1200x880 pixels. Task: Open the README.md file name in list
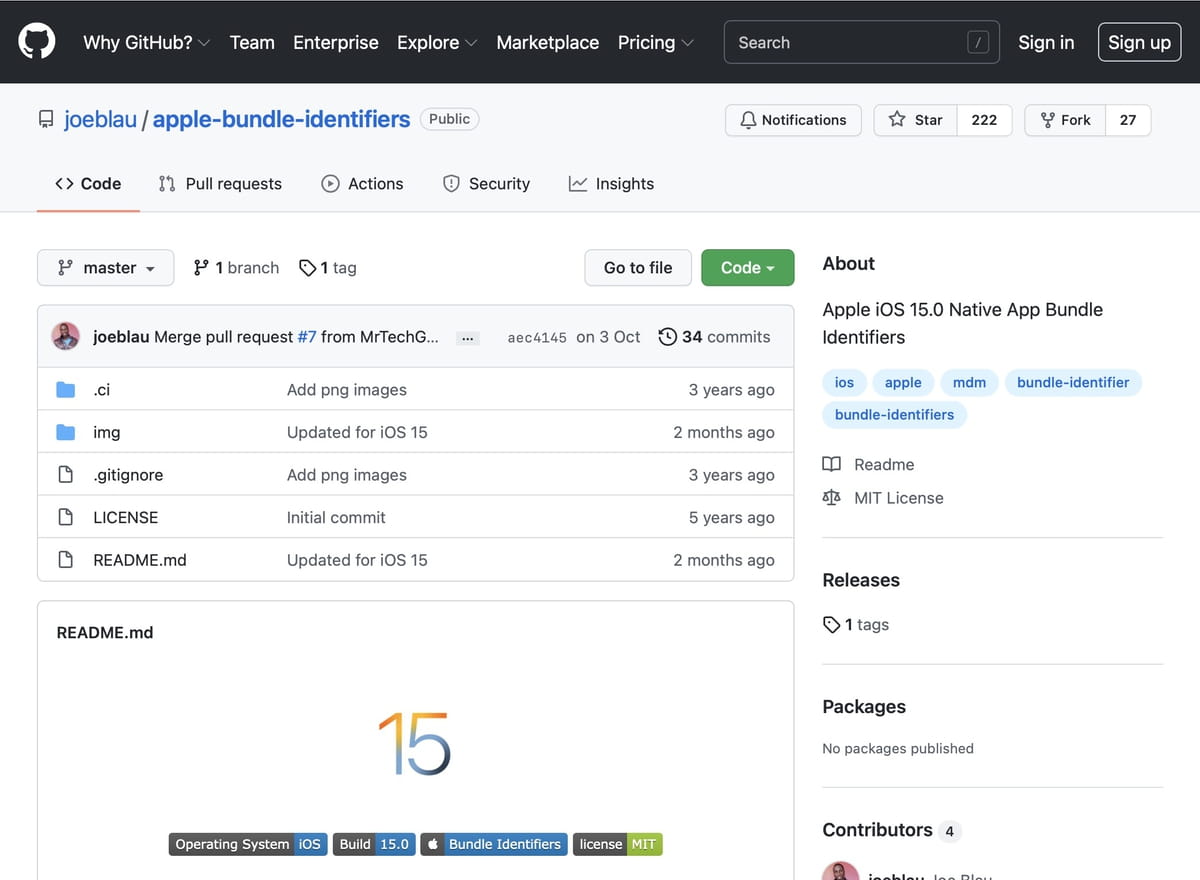pyautogui.click(x=140, y=560)
